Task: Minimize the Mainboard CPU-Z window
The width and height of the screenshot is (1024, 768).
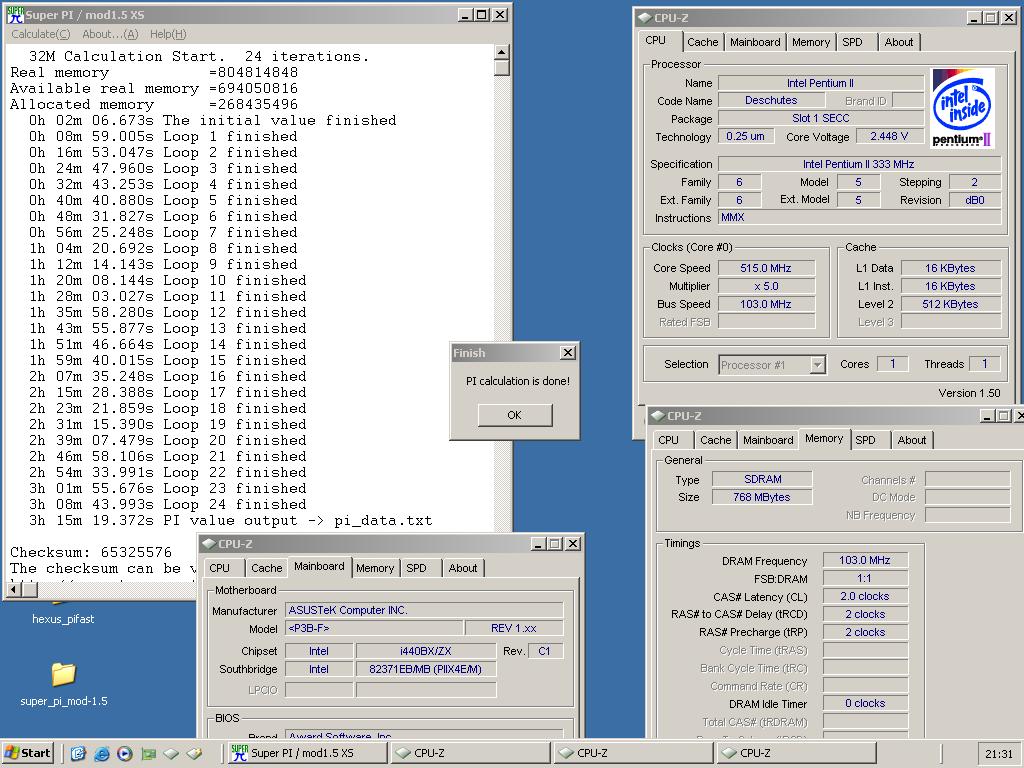Action: 538,543
